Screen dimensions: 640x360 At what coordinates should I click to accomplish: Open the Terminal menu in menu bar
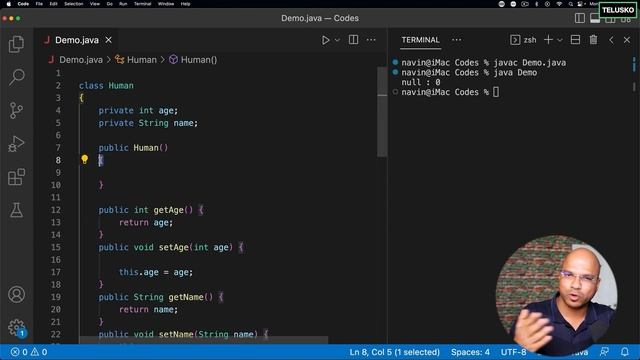tap(142, 4)
